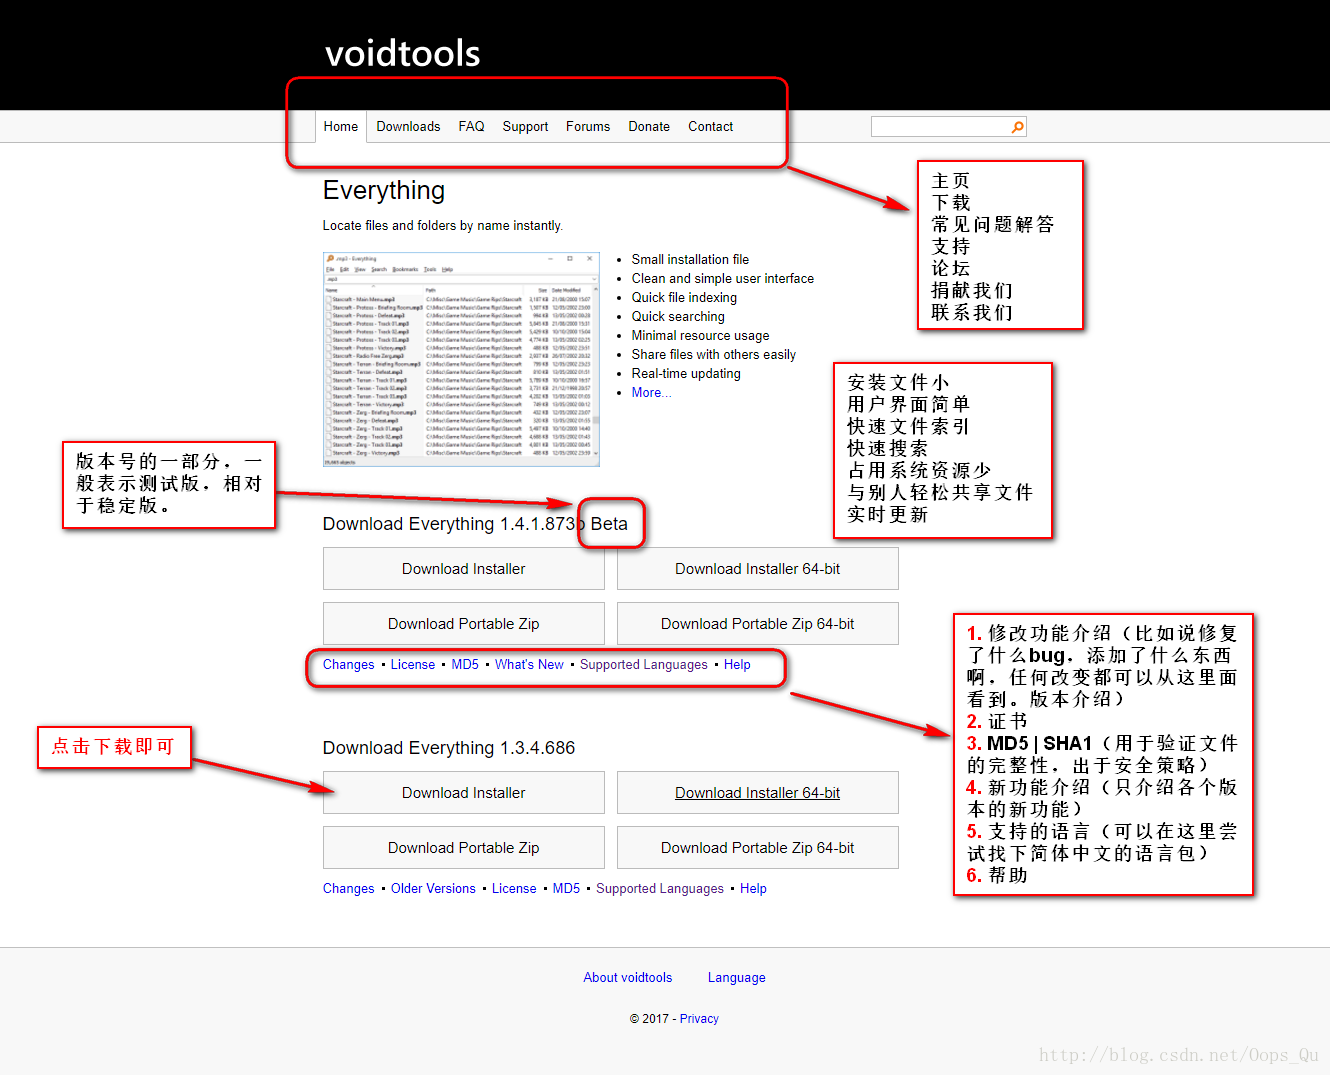
Task: Click the 'Locate files and folders' tagline
Action: [x=442, y=226]
